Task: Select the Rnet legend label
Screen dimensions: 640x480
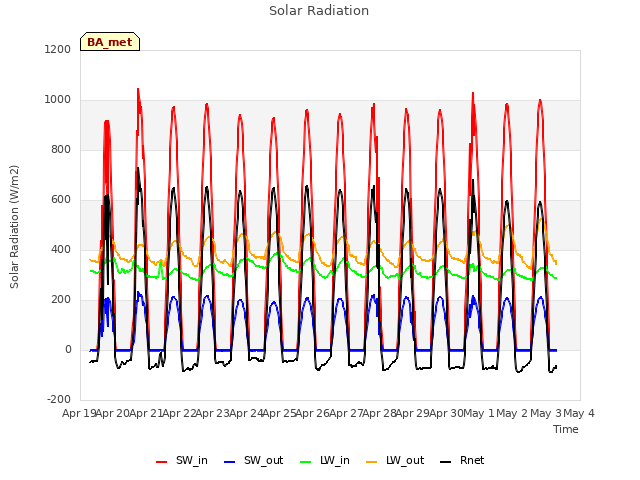Action: point(472,460)
